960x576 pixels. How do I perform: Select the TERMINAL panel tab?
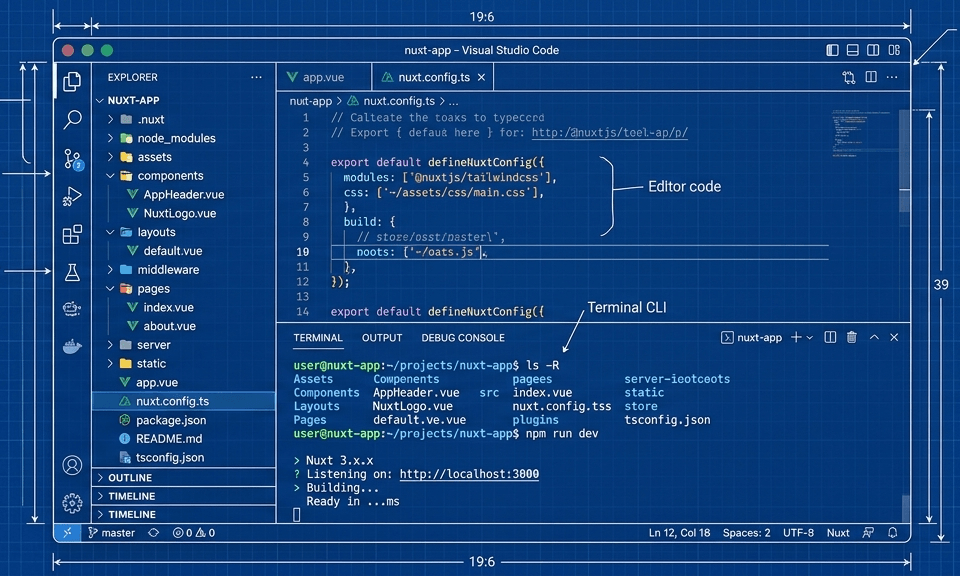pos(318,338)
